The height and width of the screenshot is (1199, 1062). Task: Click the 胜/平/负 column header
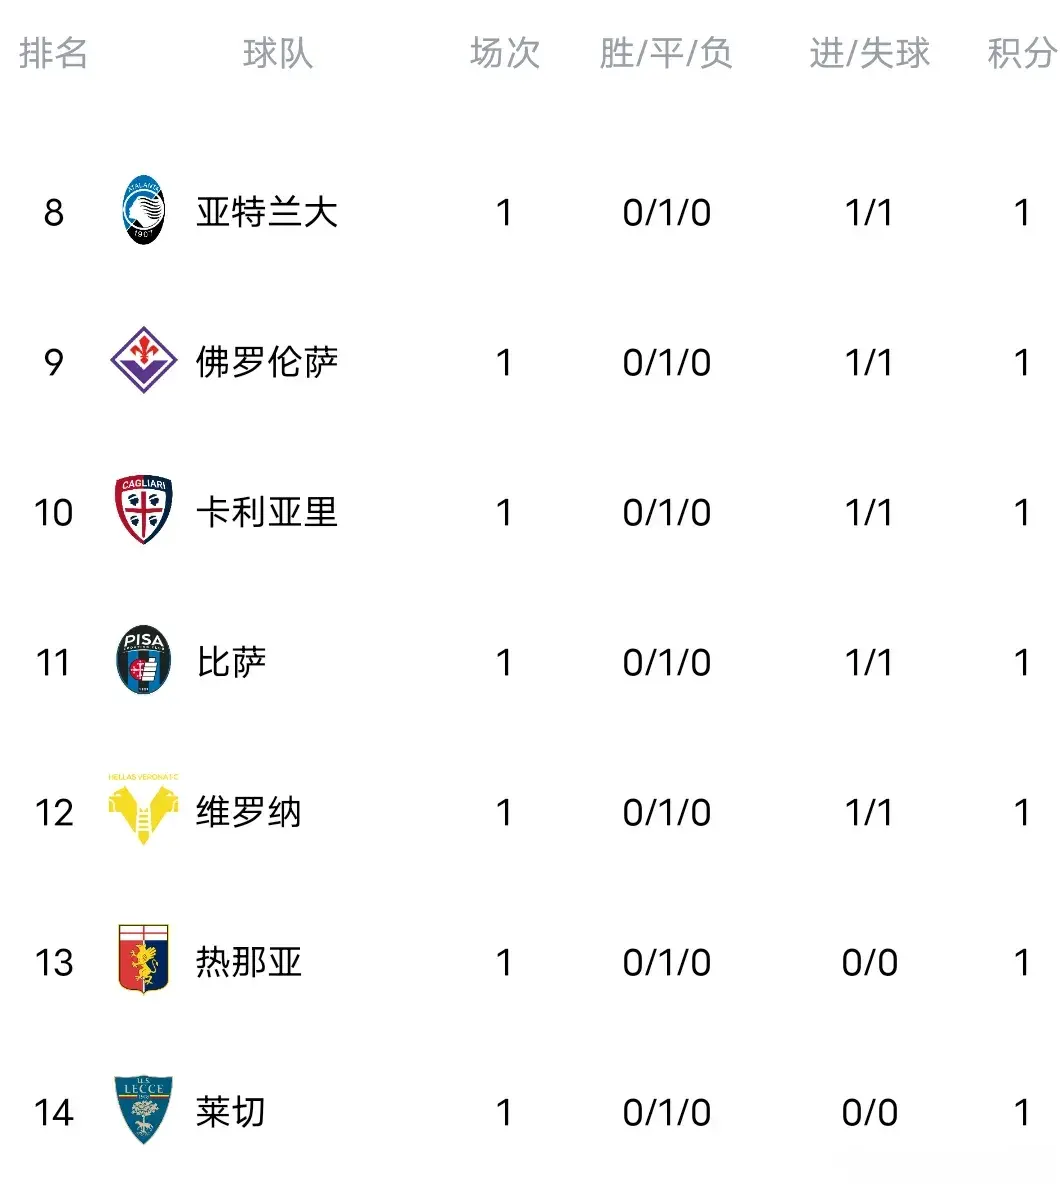click(666, 54)
